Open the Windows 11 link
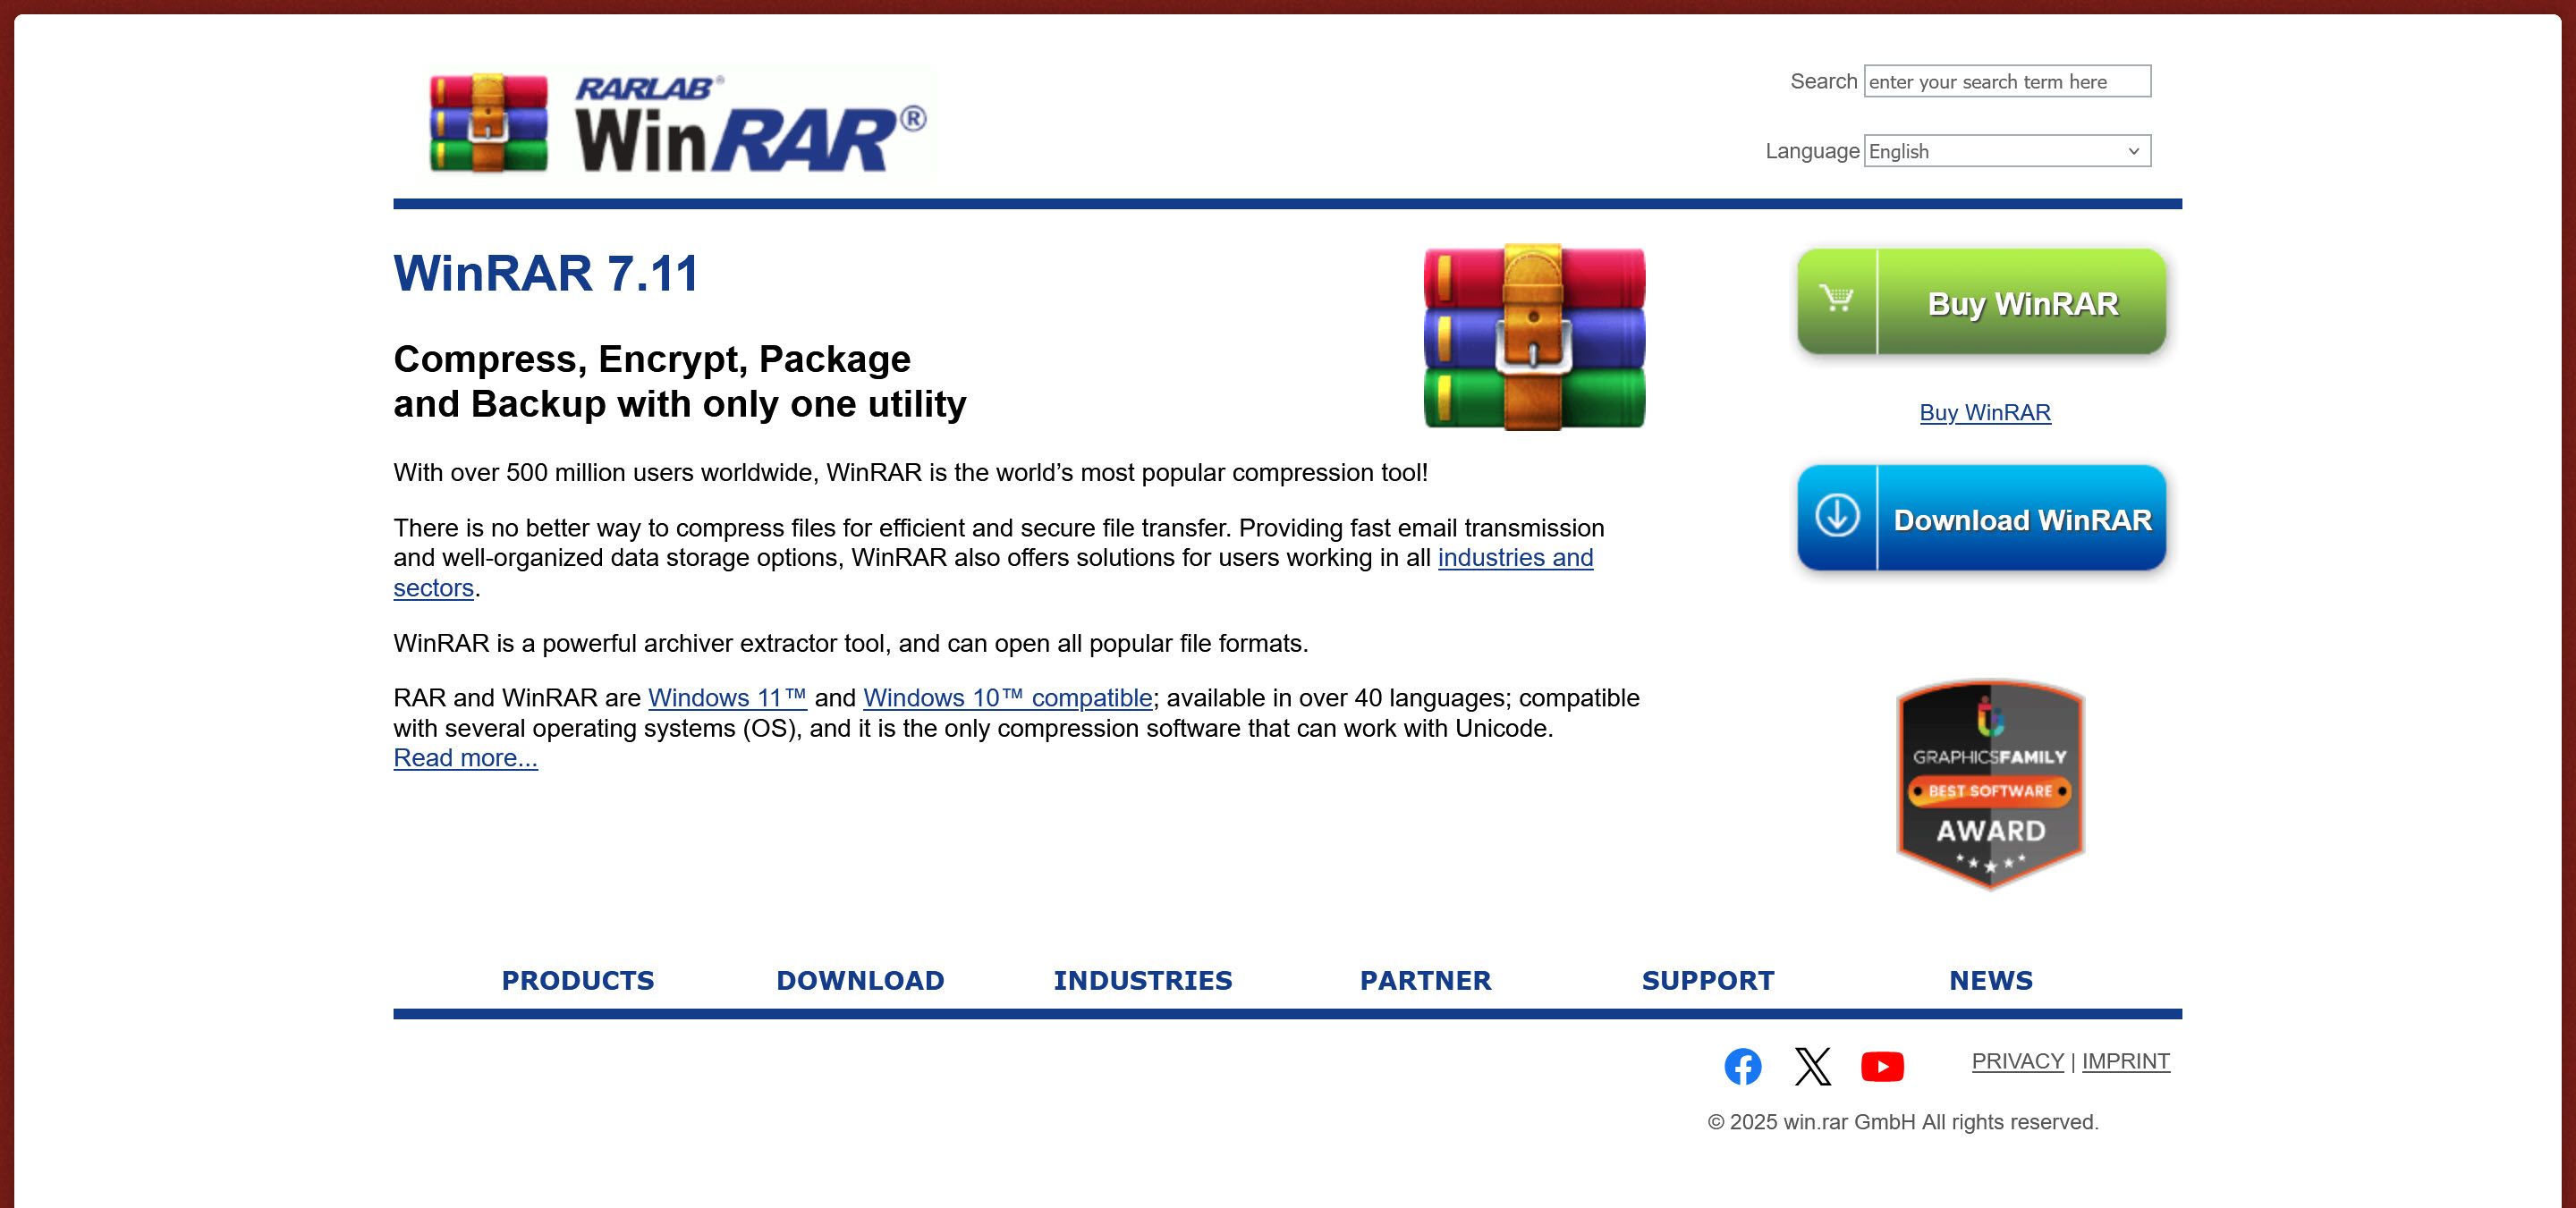The width and height of the screenshot is (2576, 1208). tap(727, 698)
